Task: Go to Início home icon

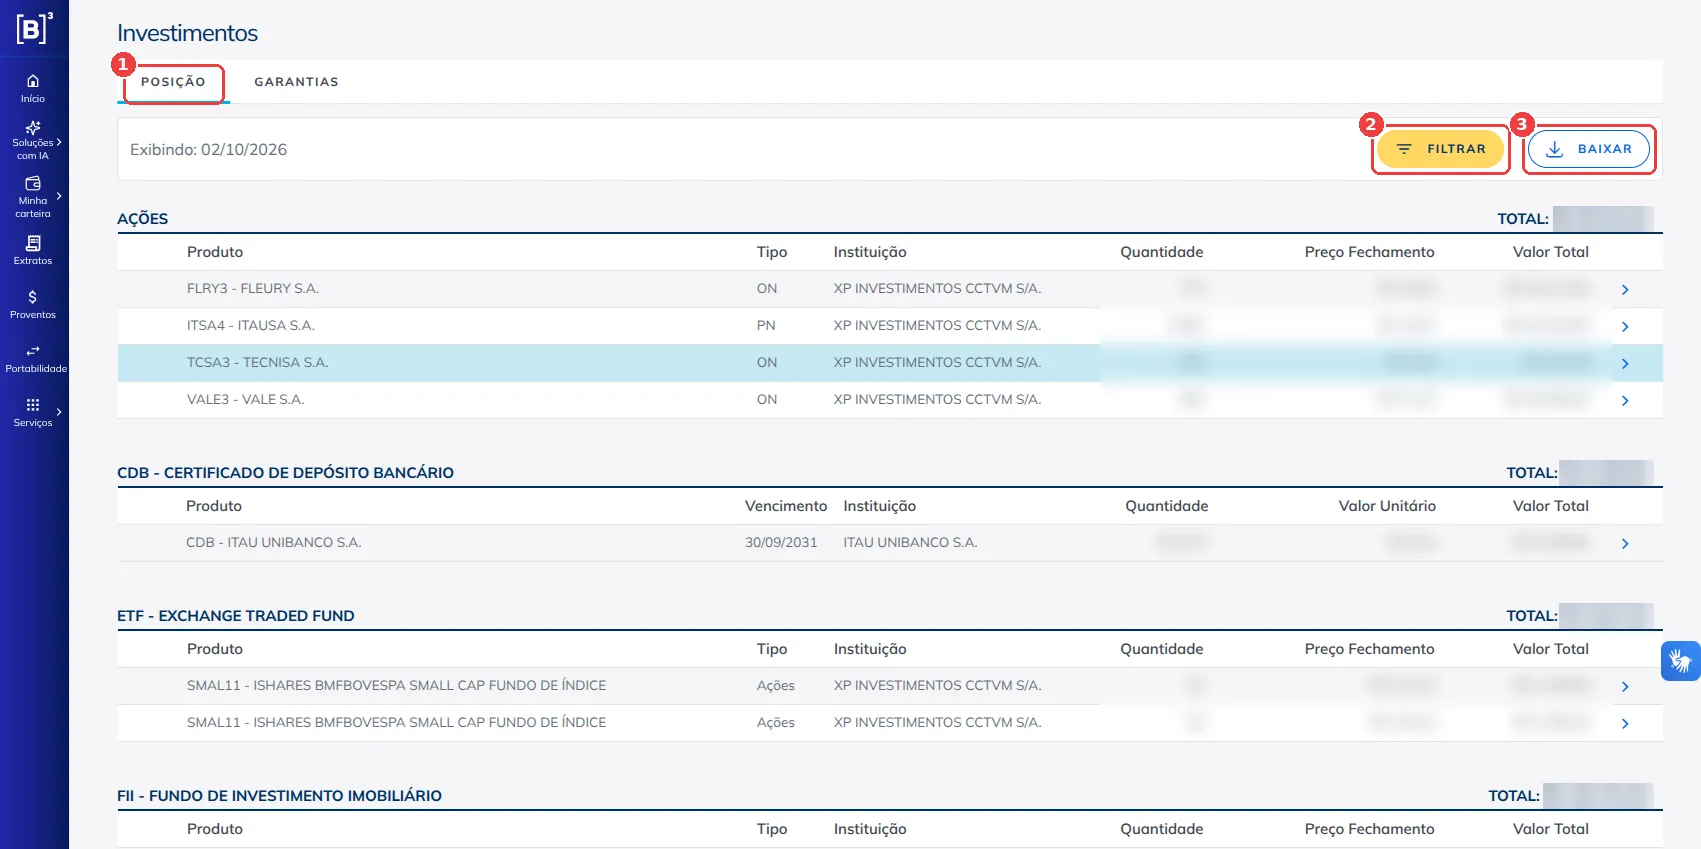Action: point(33,81)
